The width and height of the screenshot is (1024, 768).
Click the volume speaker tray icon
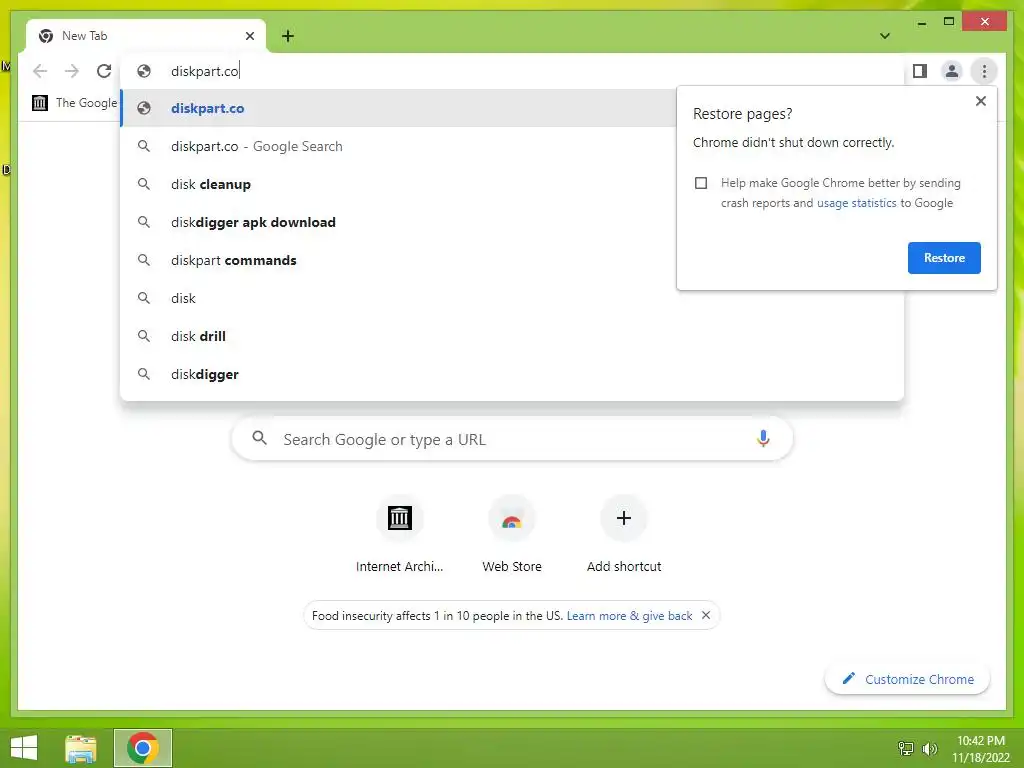(929, 748)
